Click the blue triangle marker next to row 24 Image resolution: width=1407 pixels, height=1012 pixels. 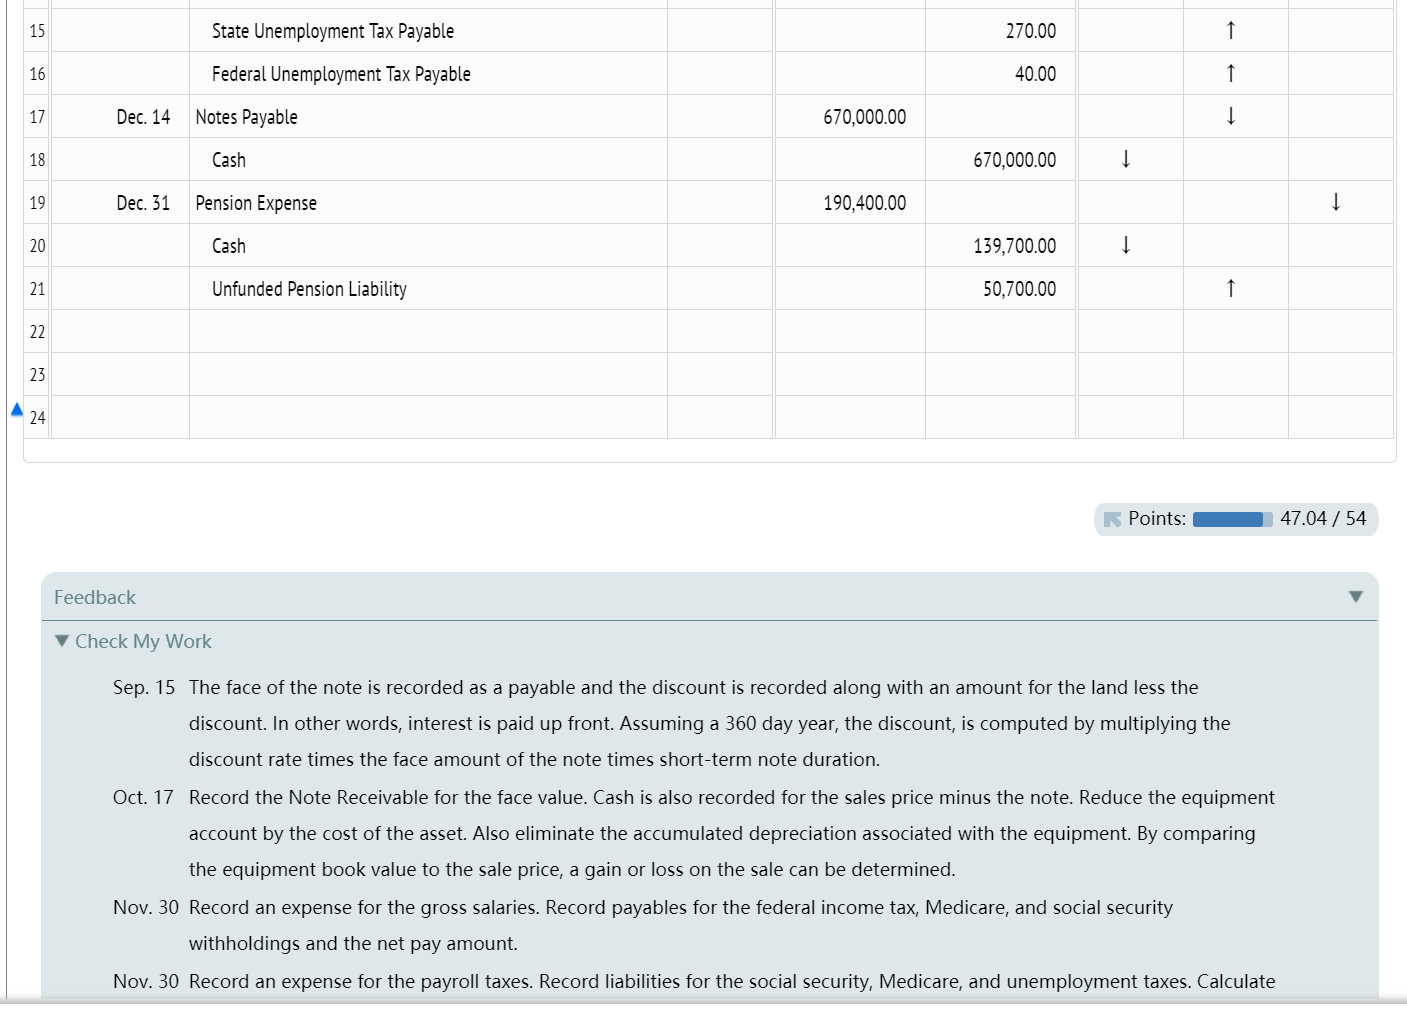click(x=16, y=409)
